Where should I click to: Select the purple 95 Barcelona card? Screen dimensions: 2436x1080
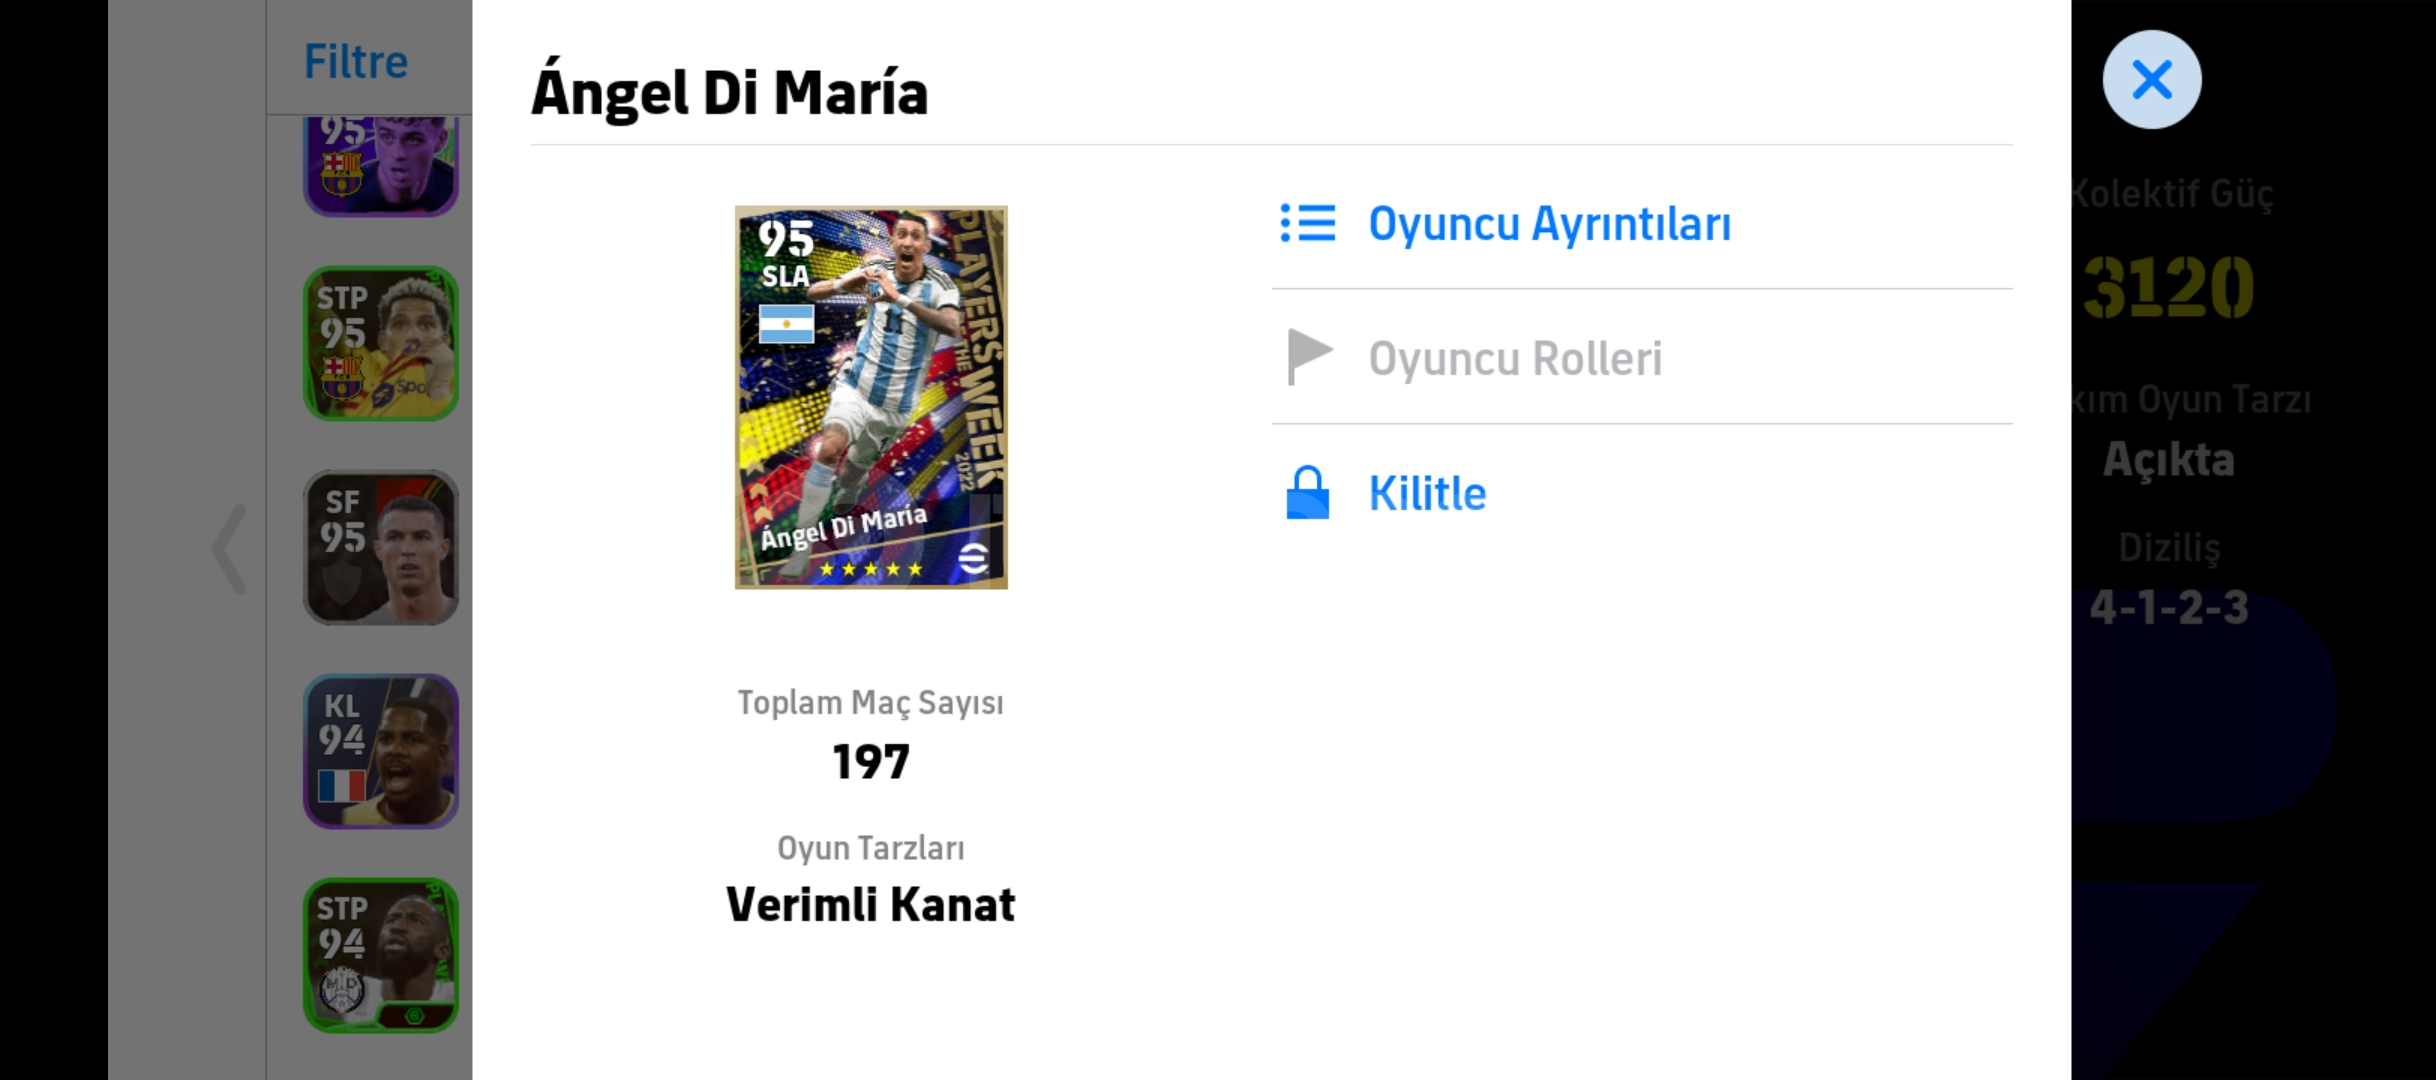coord(381,165)
